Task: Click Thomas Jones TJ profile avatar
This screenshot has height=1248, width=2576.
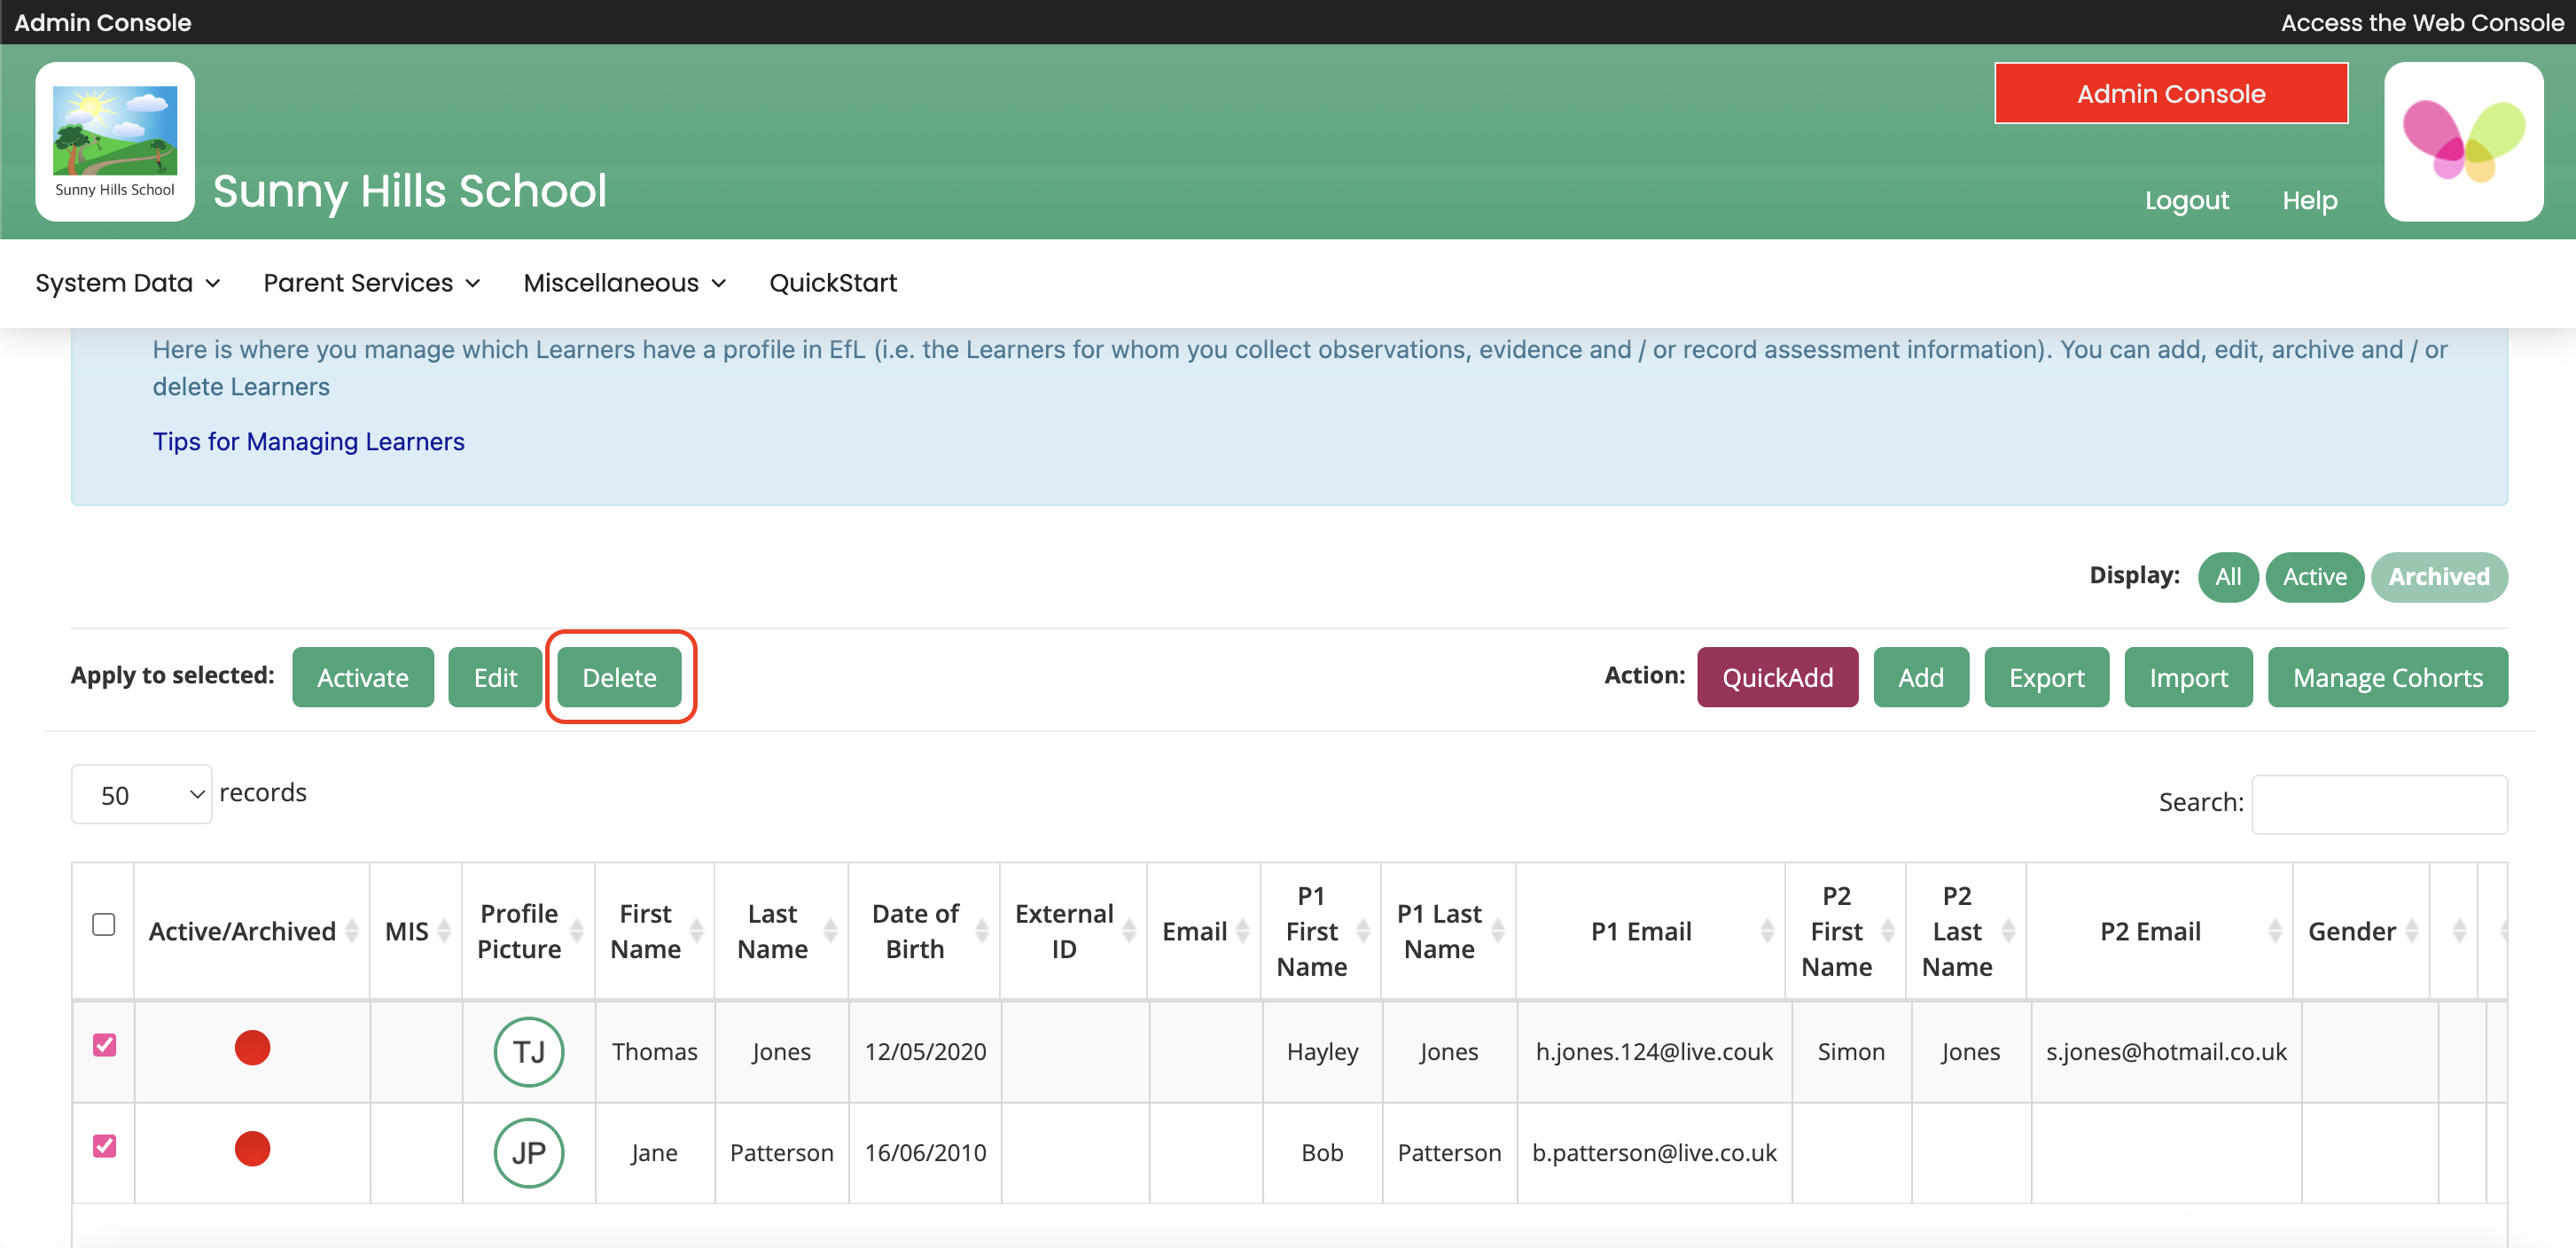Action: (x=528, y=1051)
